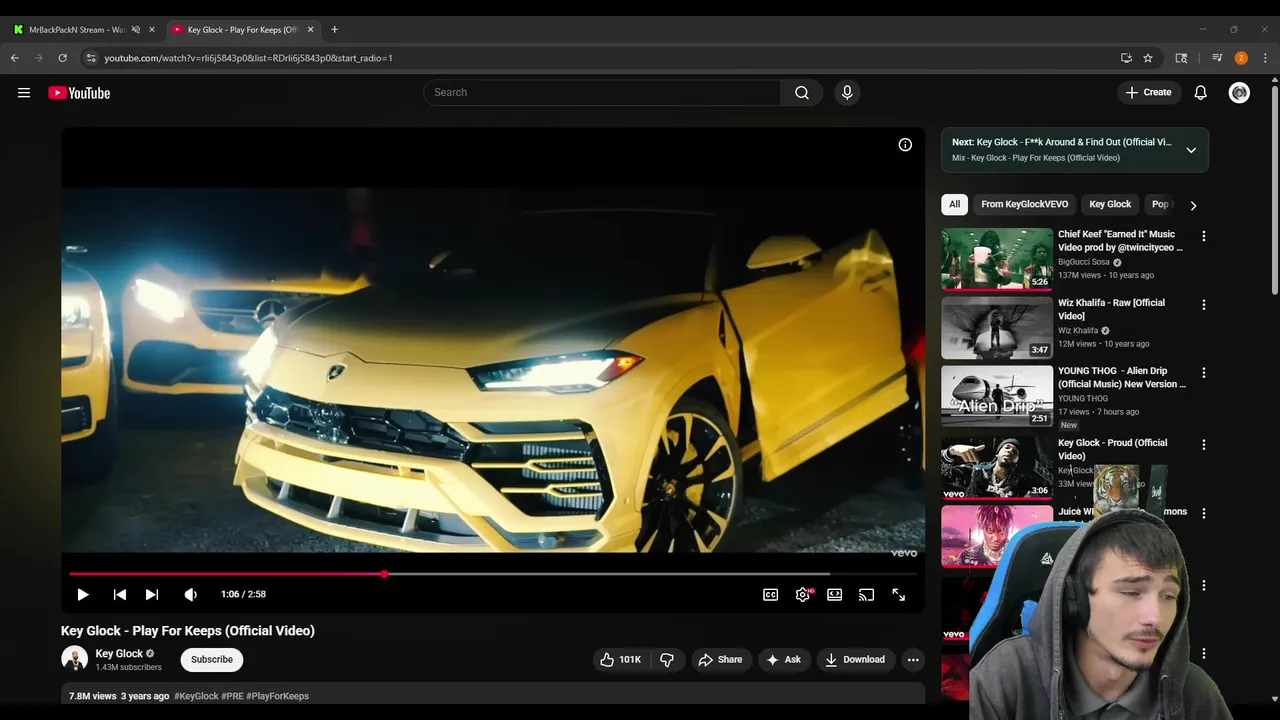Open options for the Chief Keef video
This screenshot has width=1280, height=720.
(1204, 236)
